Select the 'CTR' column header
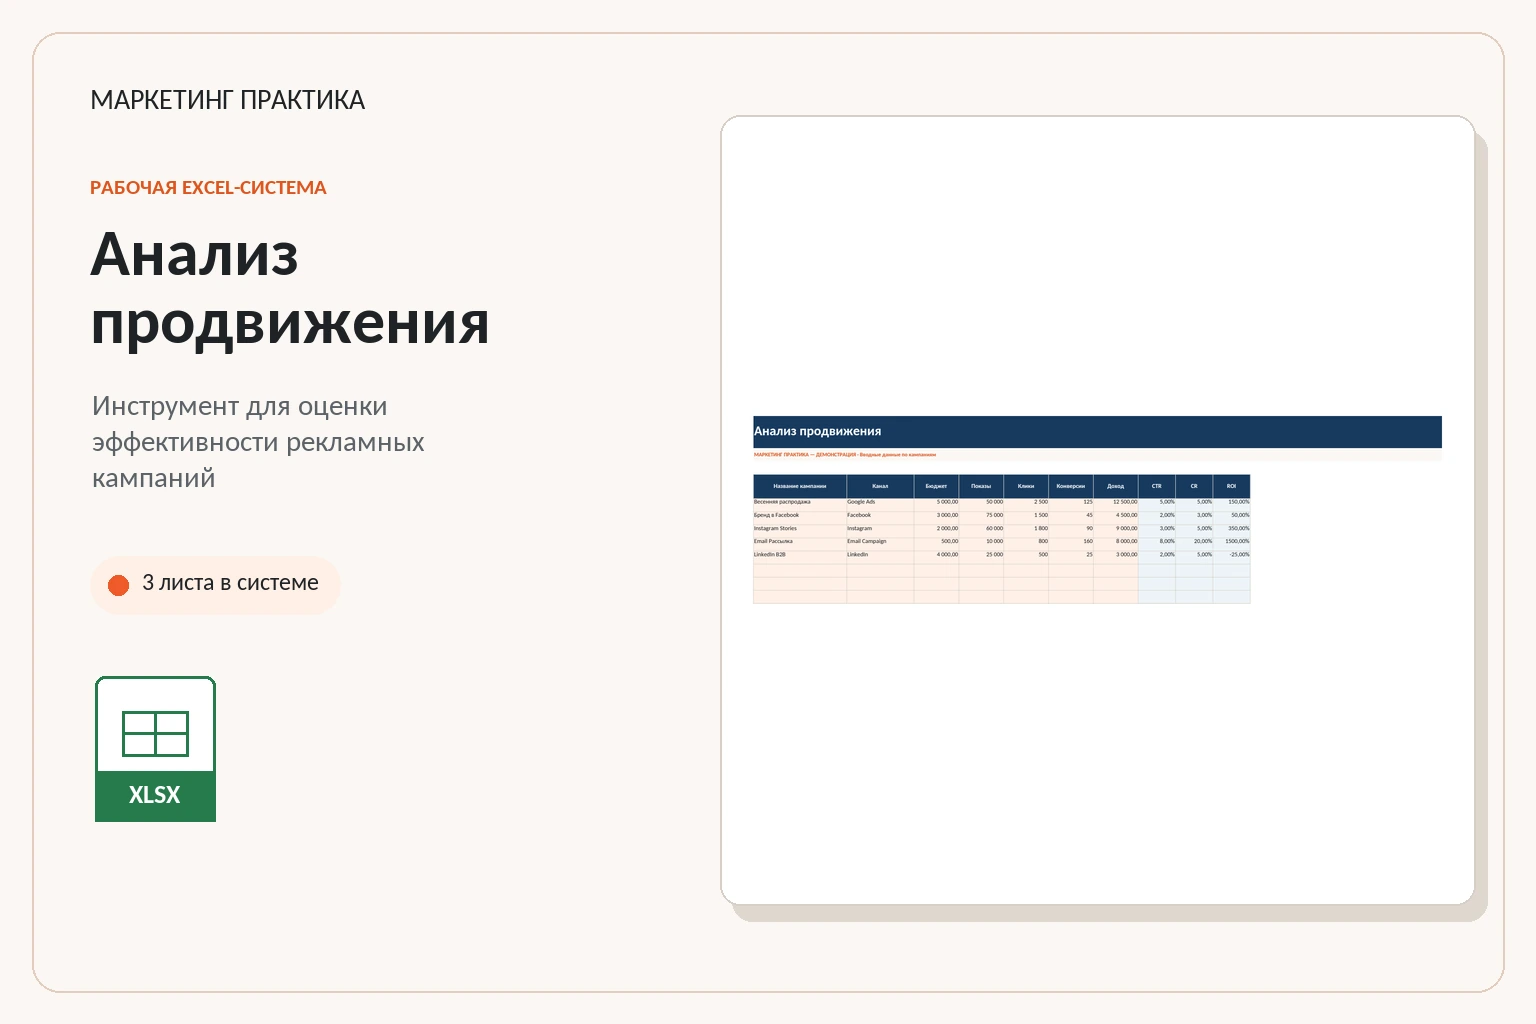This screenshot has width=1536, height=1024. 1157,486
